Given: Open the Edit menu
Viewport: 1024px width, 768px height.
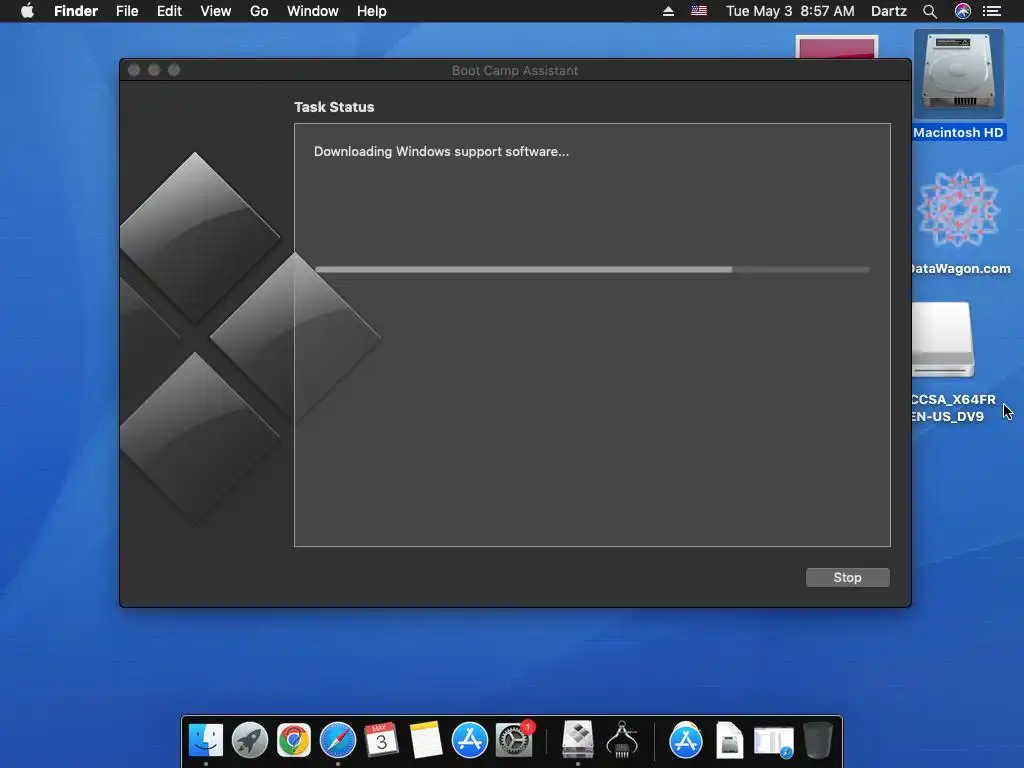Looking at the screenshot, I should pos(169,11).
